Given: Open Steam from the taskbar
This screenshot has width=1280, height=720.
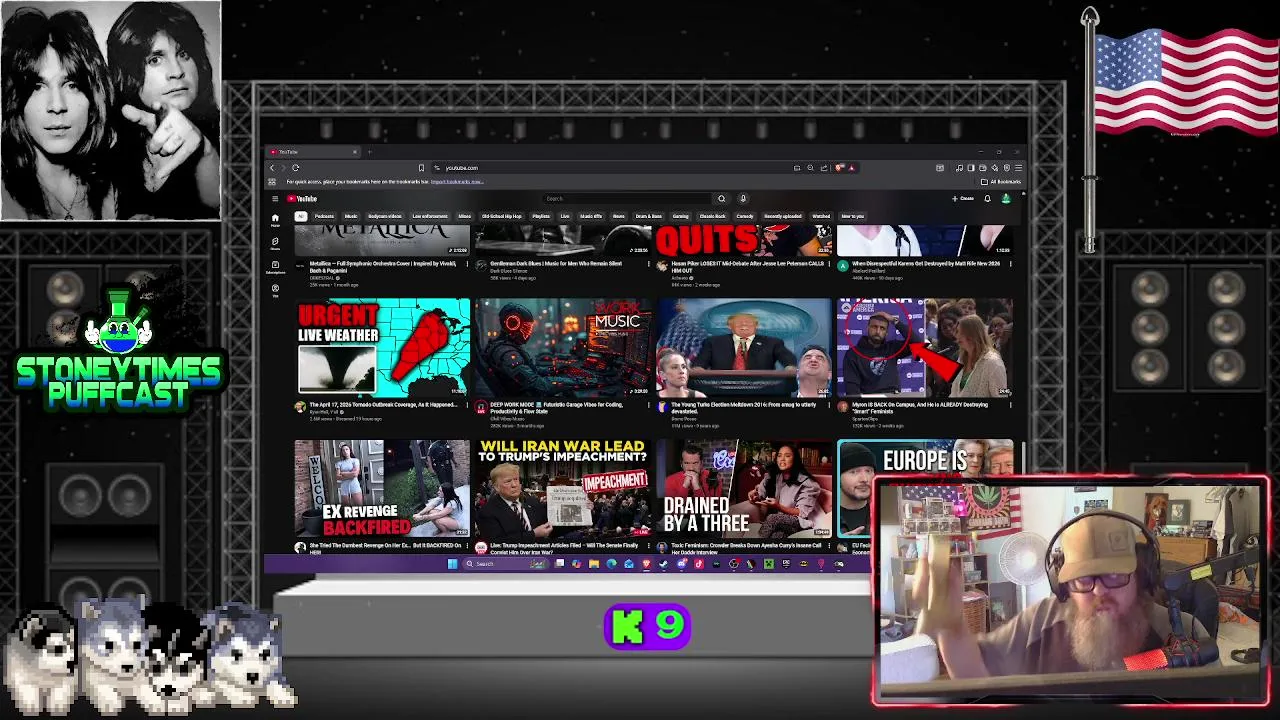Looking at the screenshot, I should point(663,565).
